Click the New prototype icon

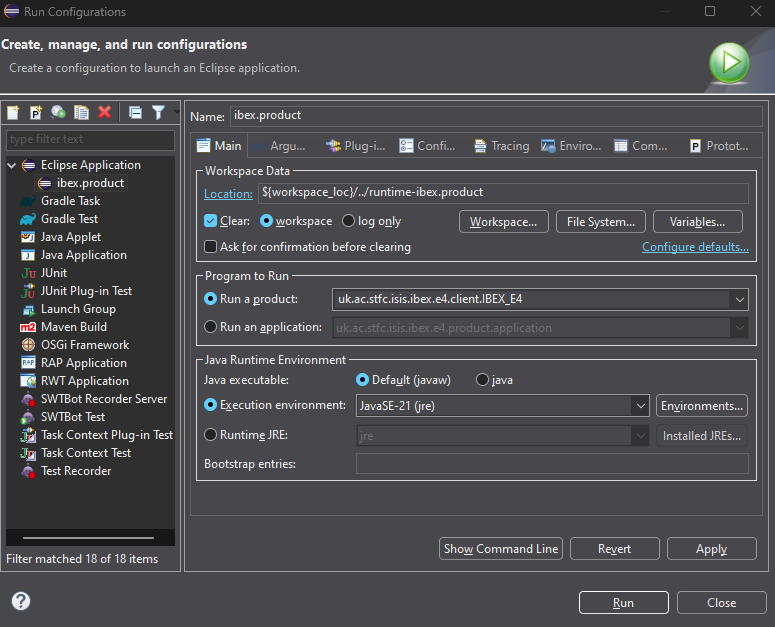[x=36, y=113]
